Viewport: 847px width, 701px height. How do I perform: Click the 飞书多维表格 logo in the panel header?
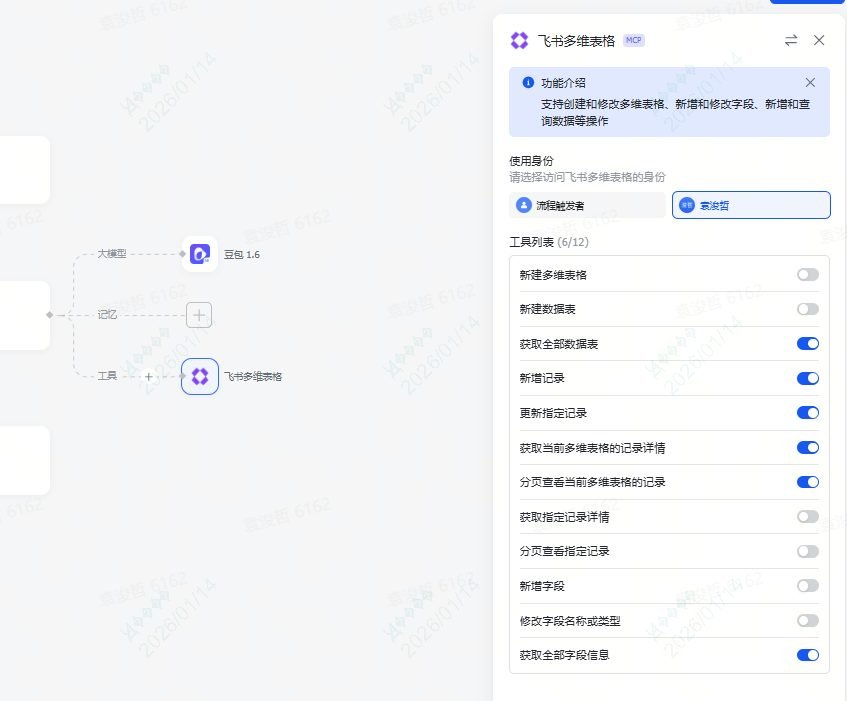pos(519,41)
